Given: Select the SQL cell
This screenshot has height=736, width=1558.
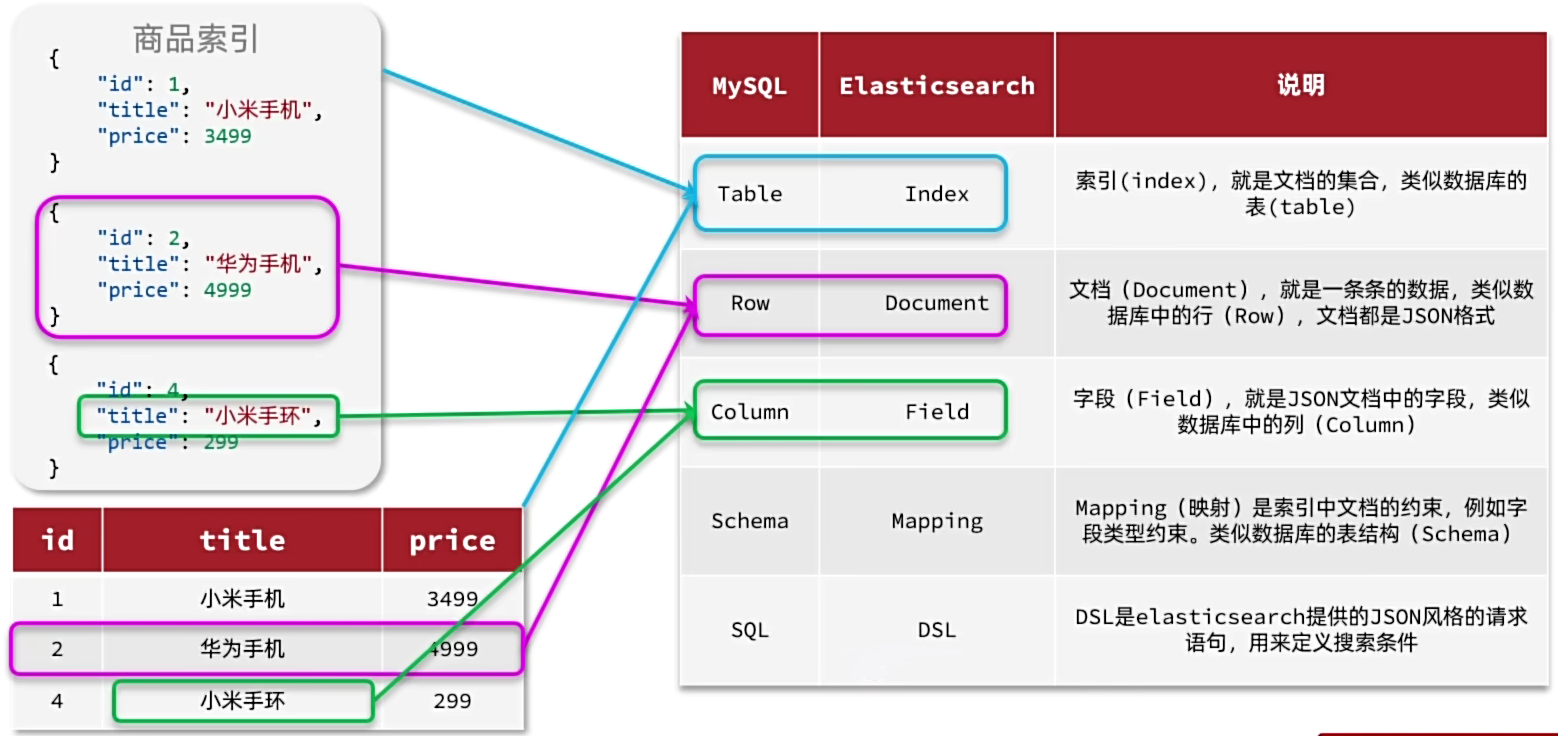Looking at the screenshot, I should (749, 630).
